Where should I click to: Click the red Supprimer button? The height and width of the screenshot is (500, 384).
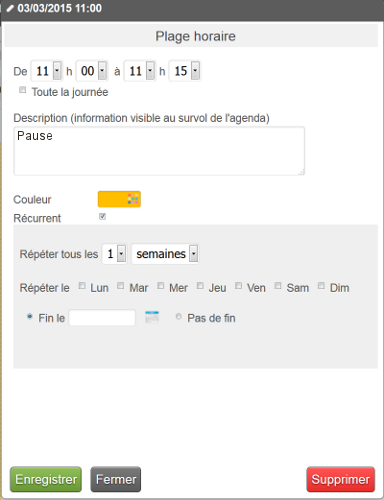[x=341, y=479]
